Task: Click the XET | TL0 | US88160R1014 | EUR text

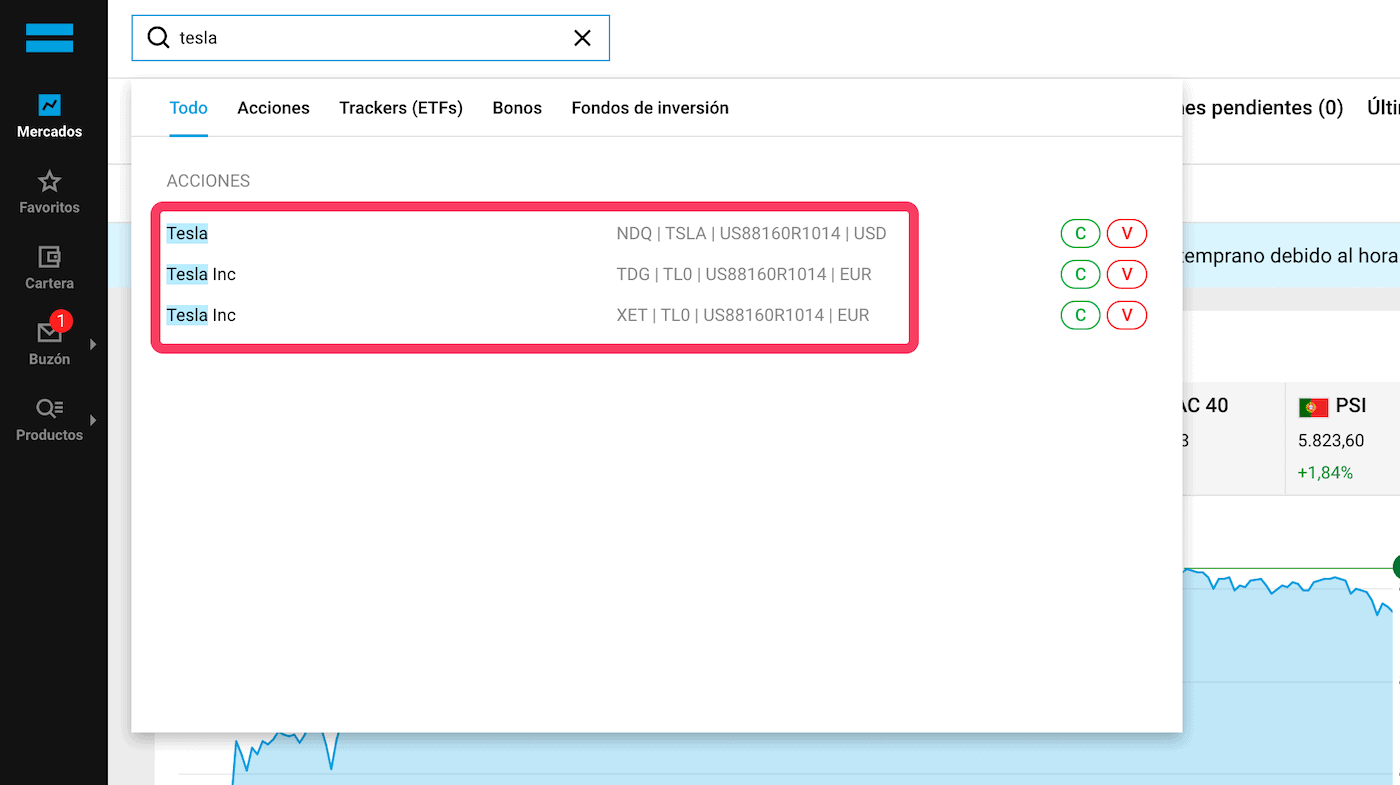Action: pyautogui.click(x=743, y=316)
